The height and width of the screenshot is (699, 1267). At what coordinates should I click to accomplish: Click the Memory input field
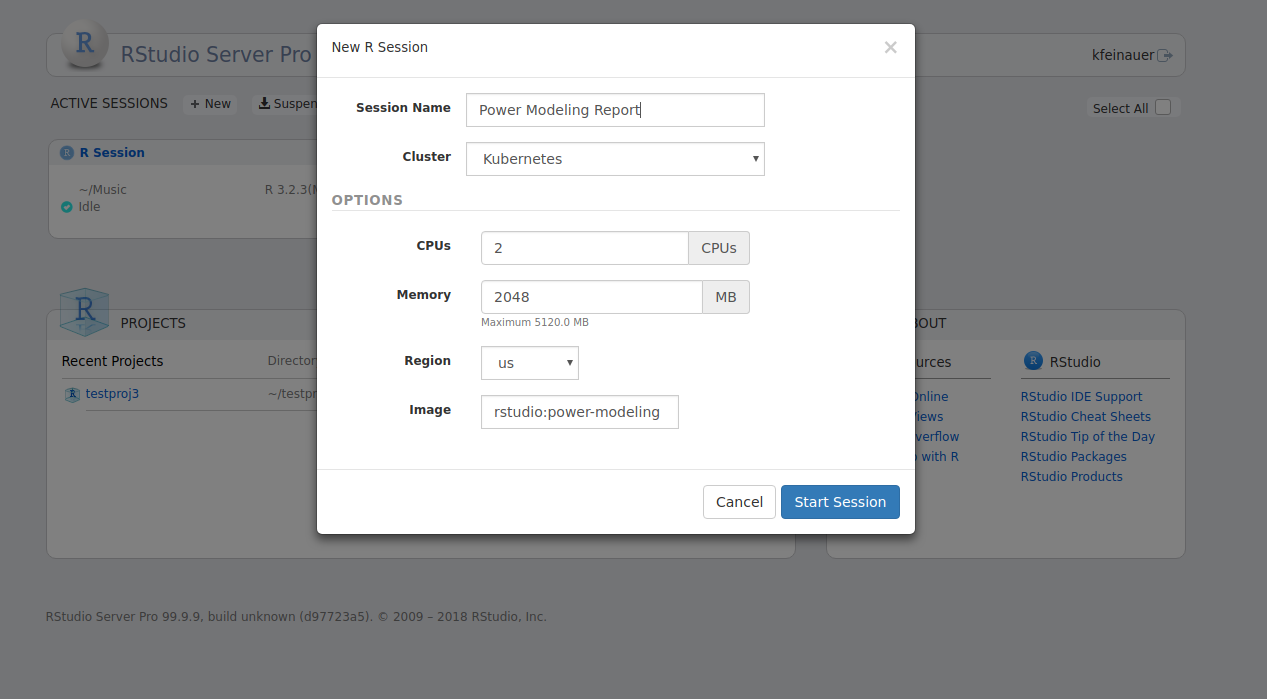(591, 297)
